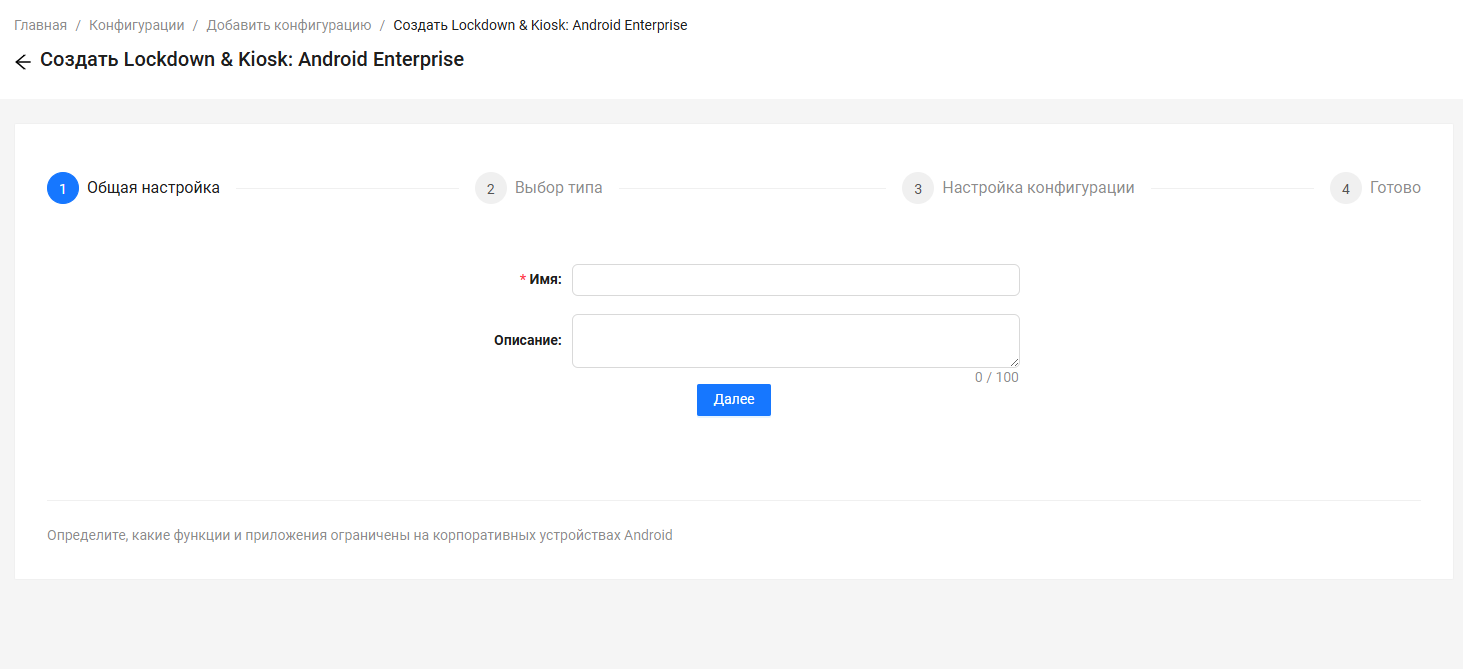Viewport: 1463px width, 669px height.
Task: Select the Настройка конфигурации step label
Action: pos(1038,188)
